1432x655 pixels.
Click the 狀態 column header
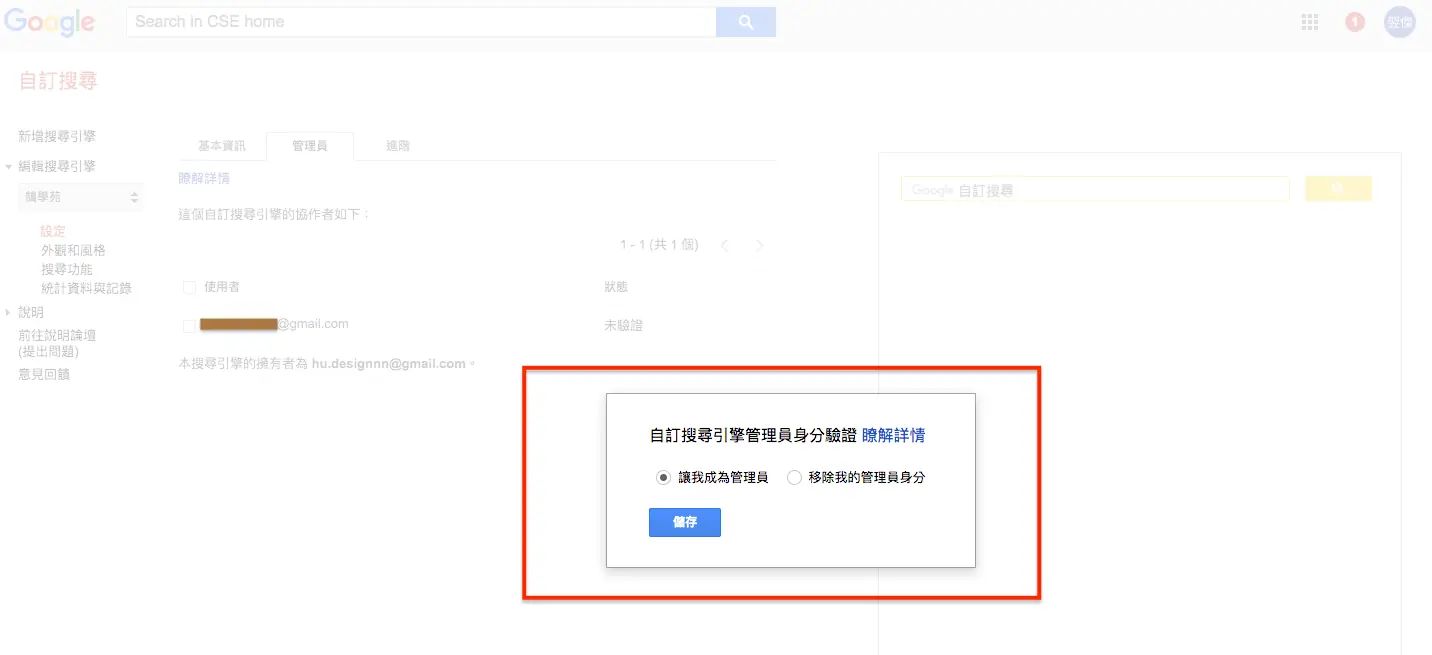616,287
